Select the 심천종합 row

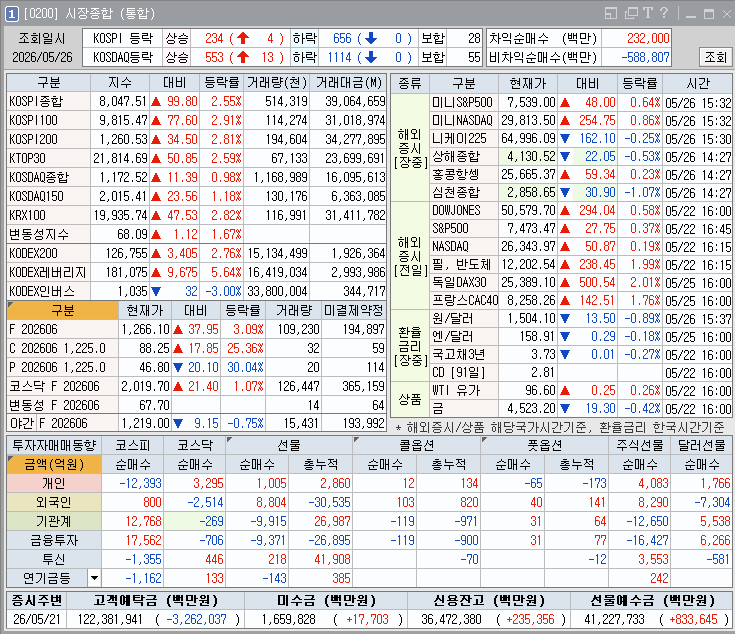click(x=580, y=193)
